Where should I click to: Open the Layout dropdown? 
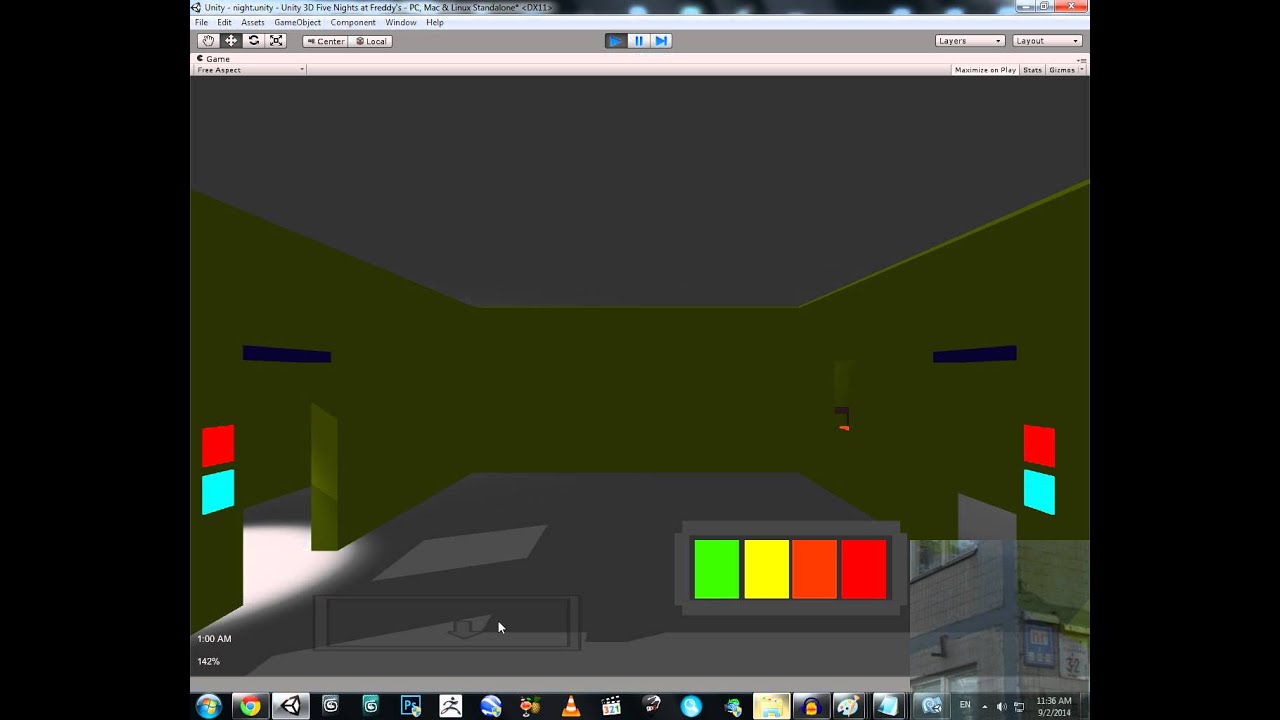pos(1047,41)
